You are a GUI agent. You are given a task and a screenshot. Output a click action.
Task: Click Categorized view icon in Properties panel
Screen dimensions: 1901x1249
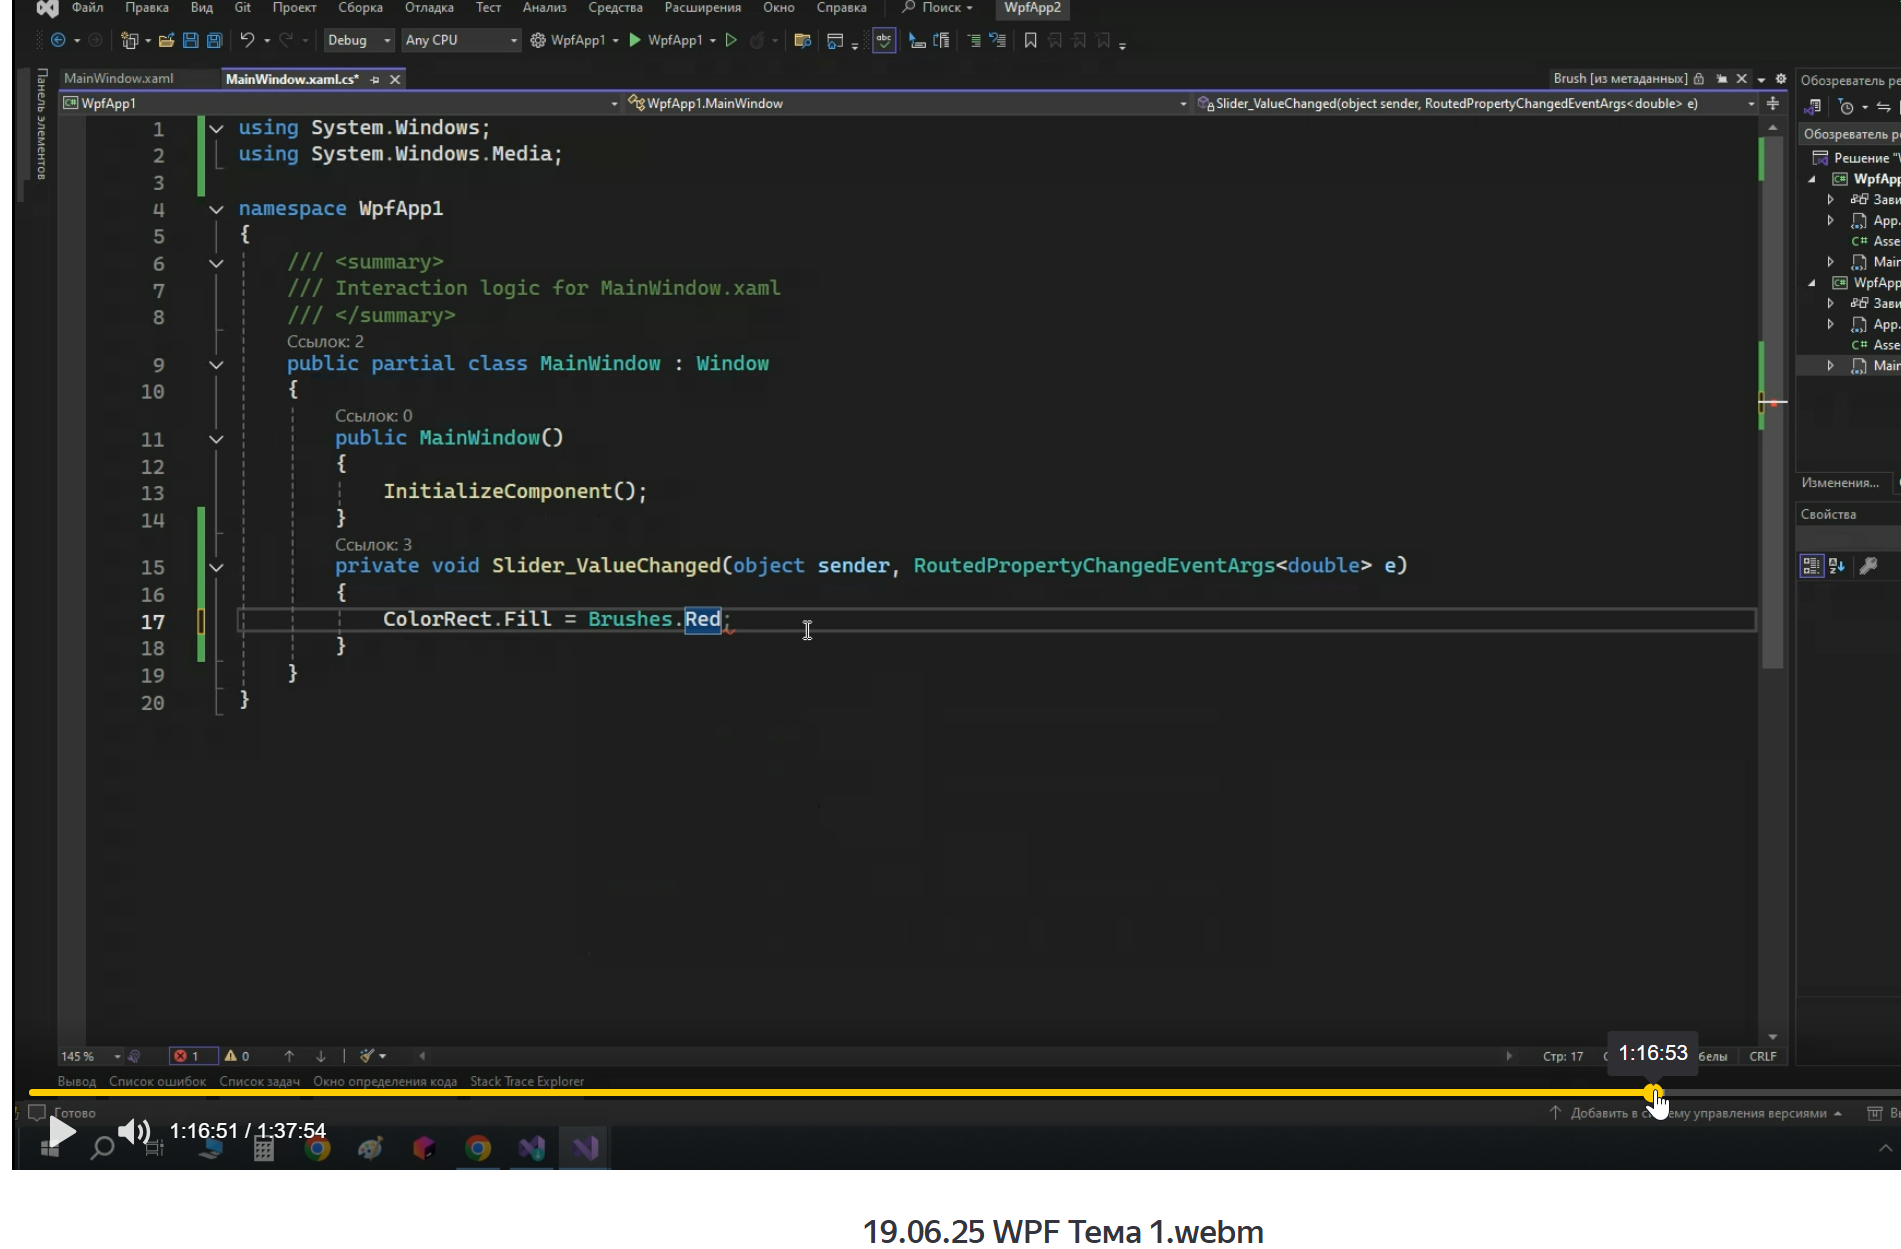[1811, 566]
